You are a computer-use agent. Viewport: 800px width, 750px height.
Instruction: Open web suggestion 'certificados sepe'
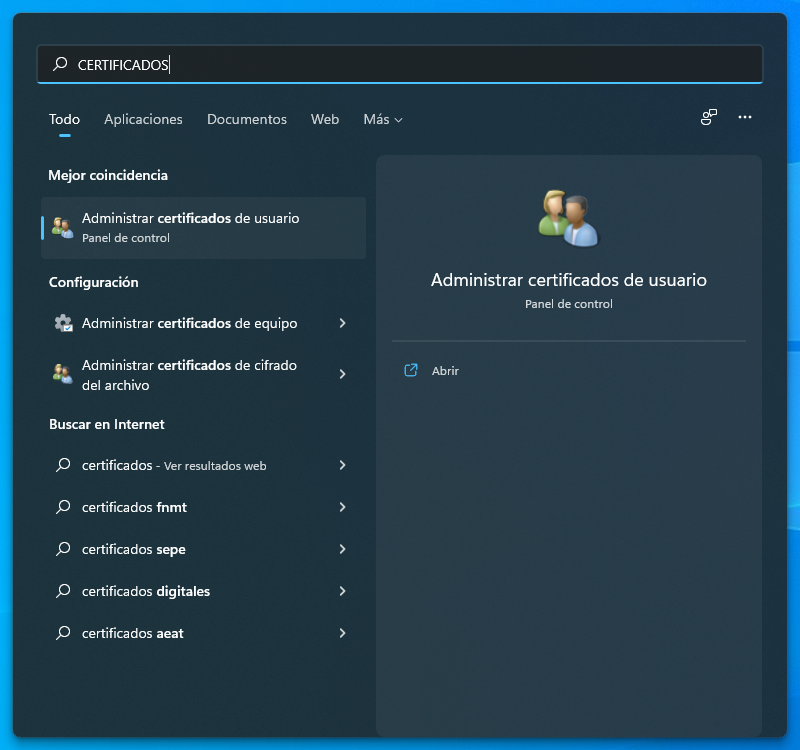[204, 549]
